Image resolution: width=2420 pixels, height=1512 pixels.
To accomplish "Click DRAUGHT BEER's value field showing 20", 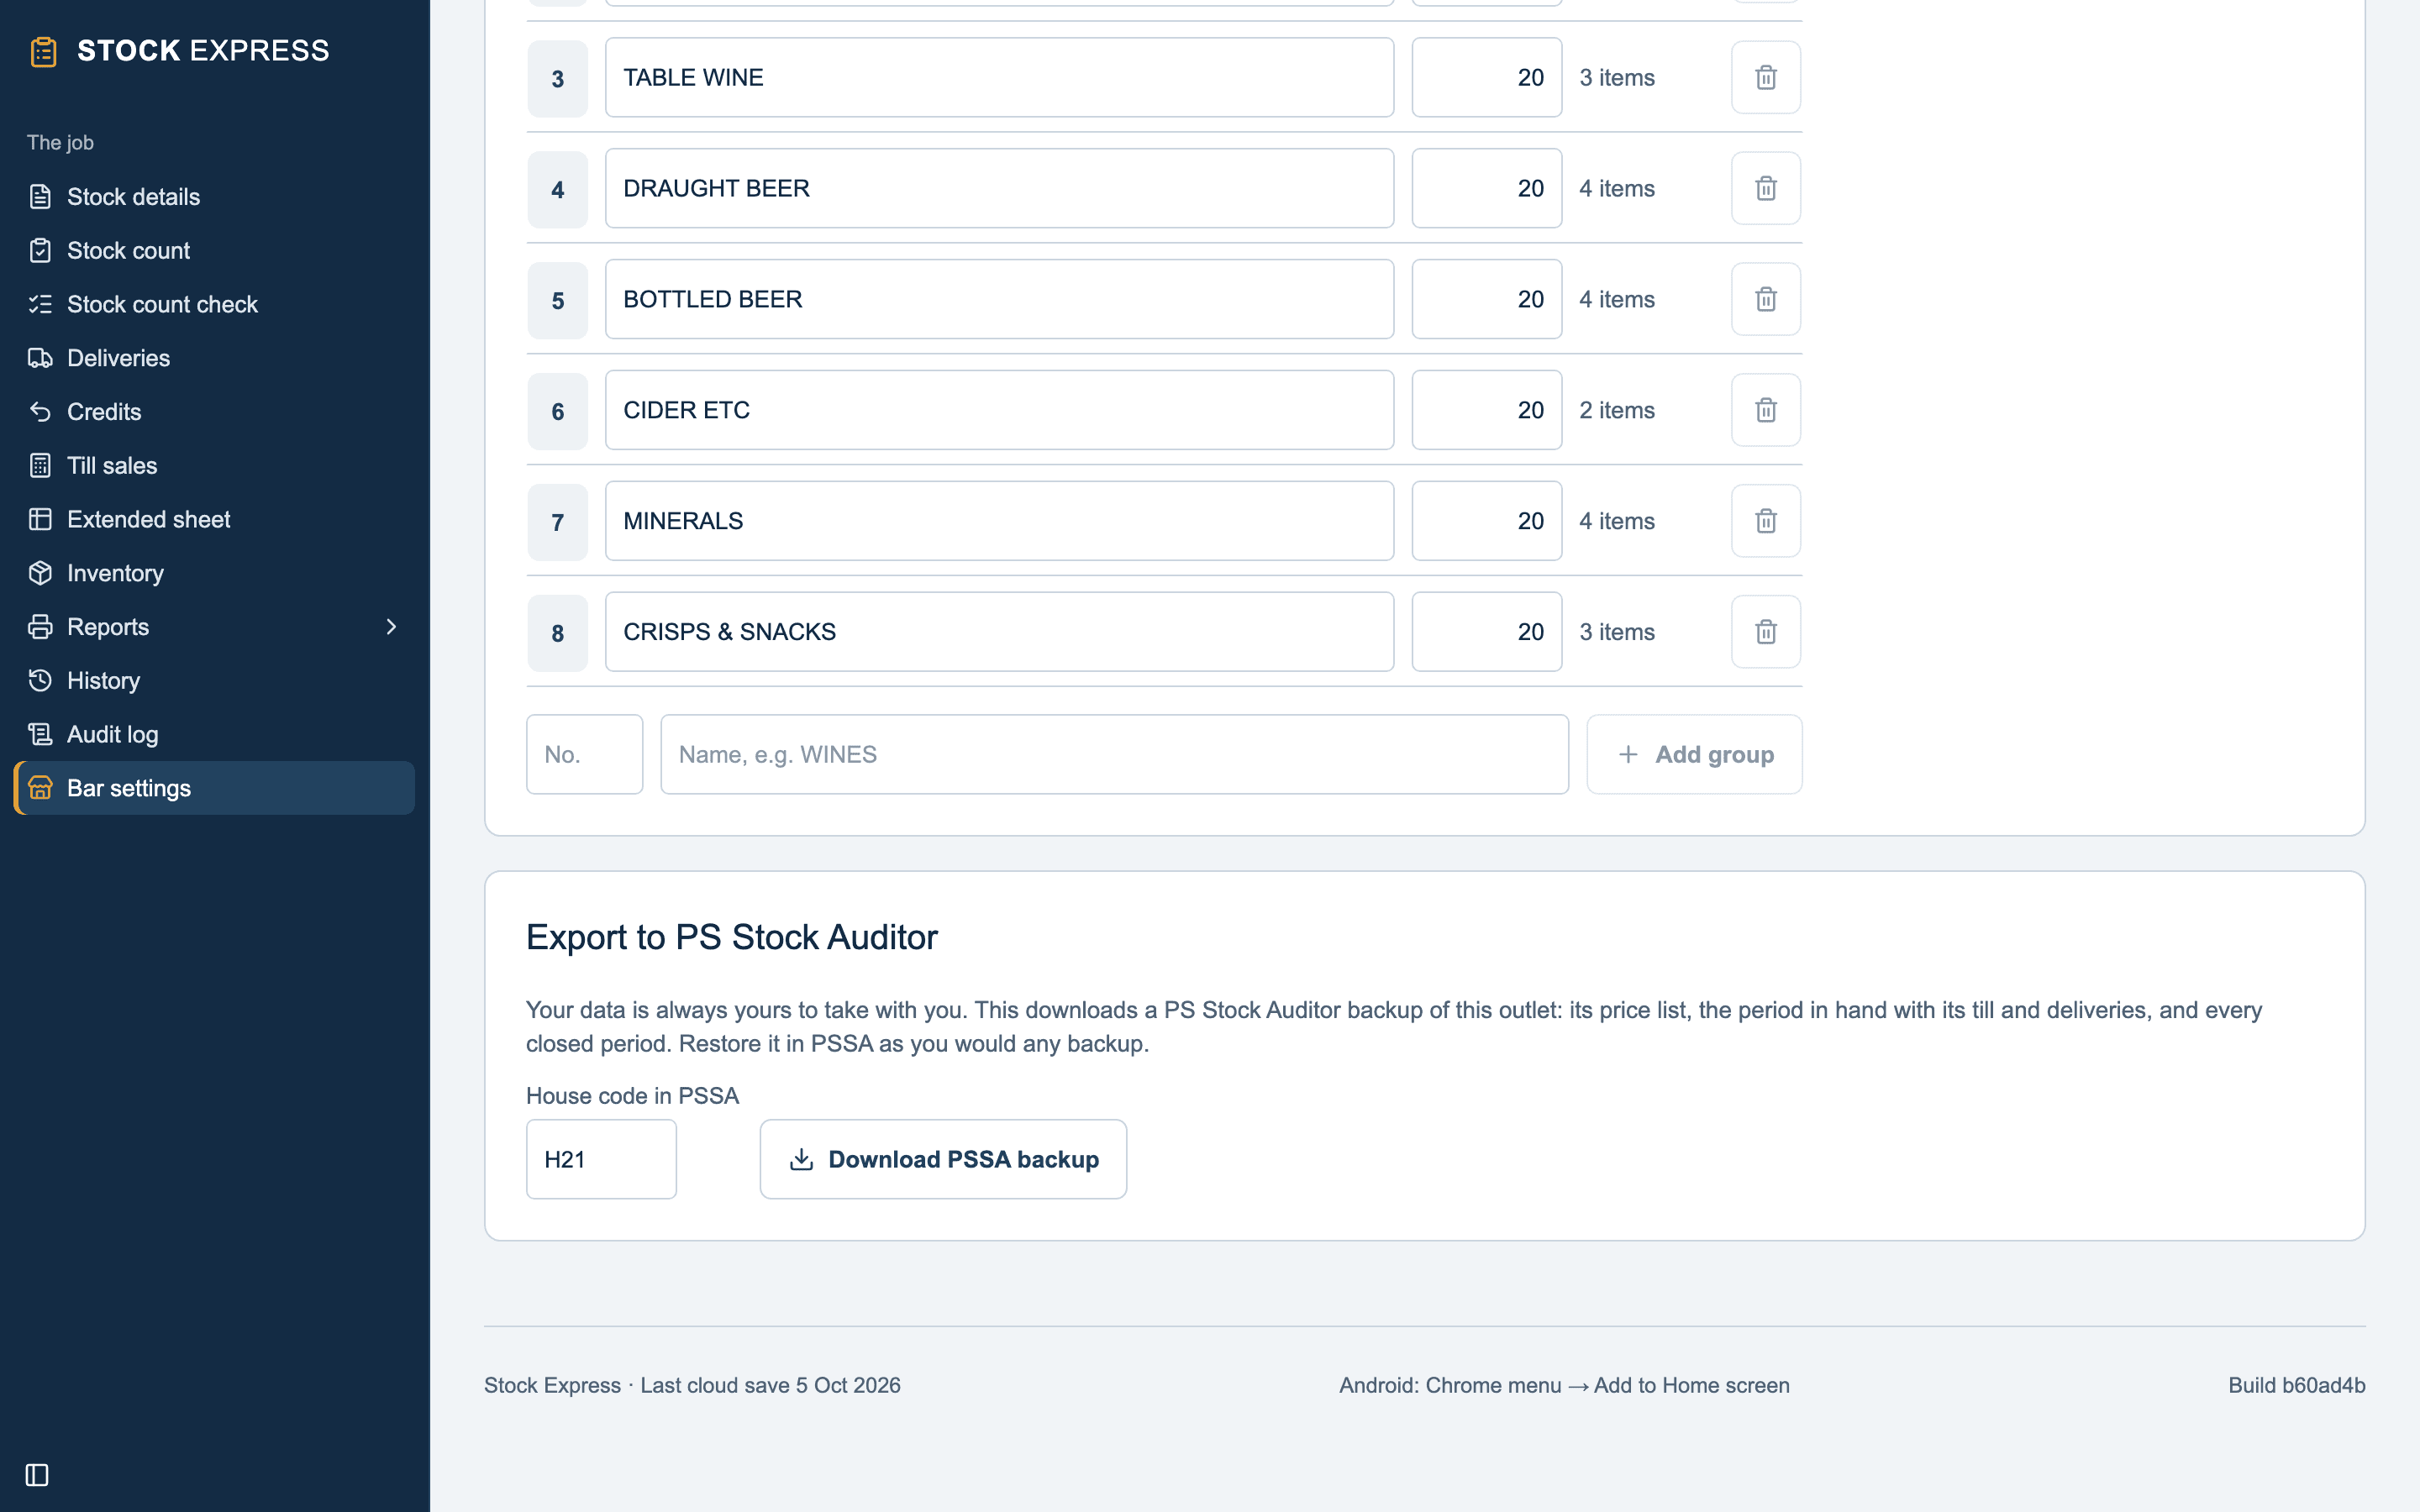I will 1487,188.
